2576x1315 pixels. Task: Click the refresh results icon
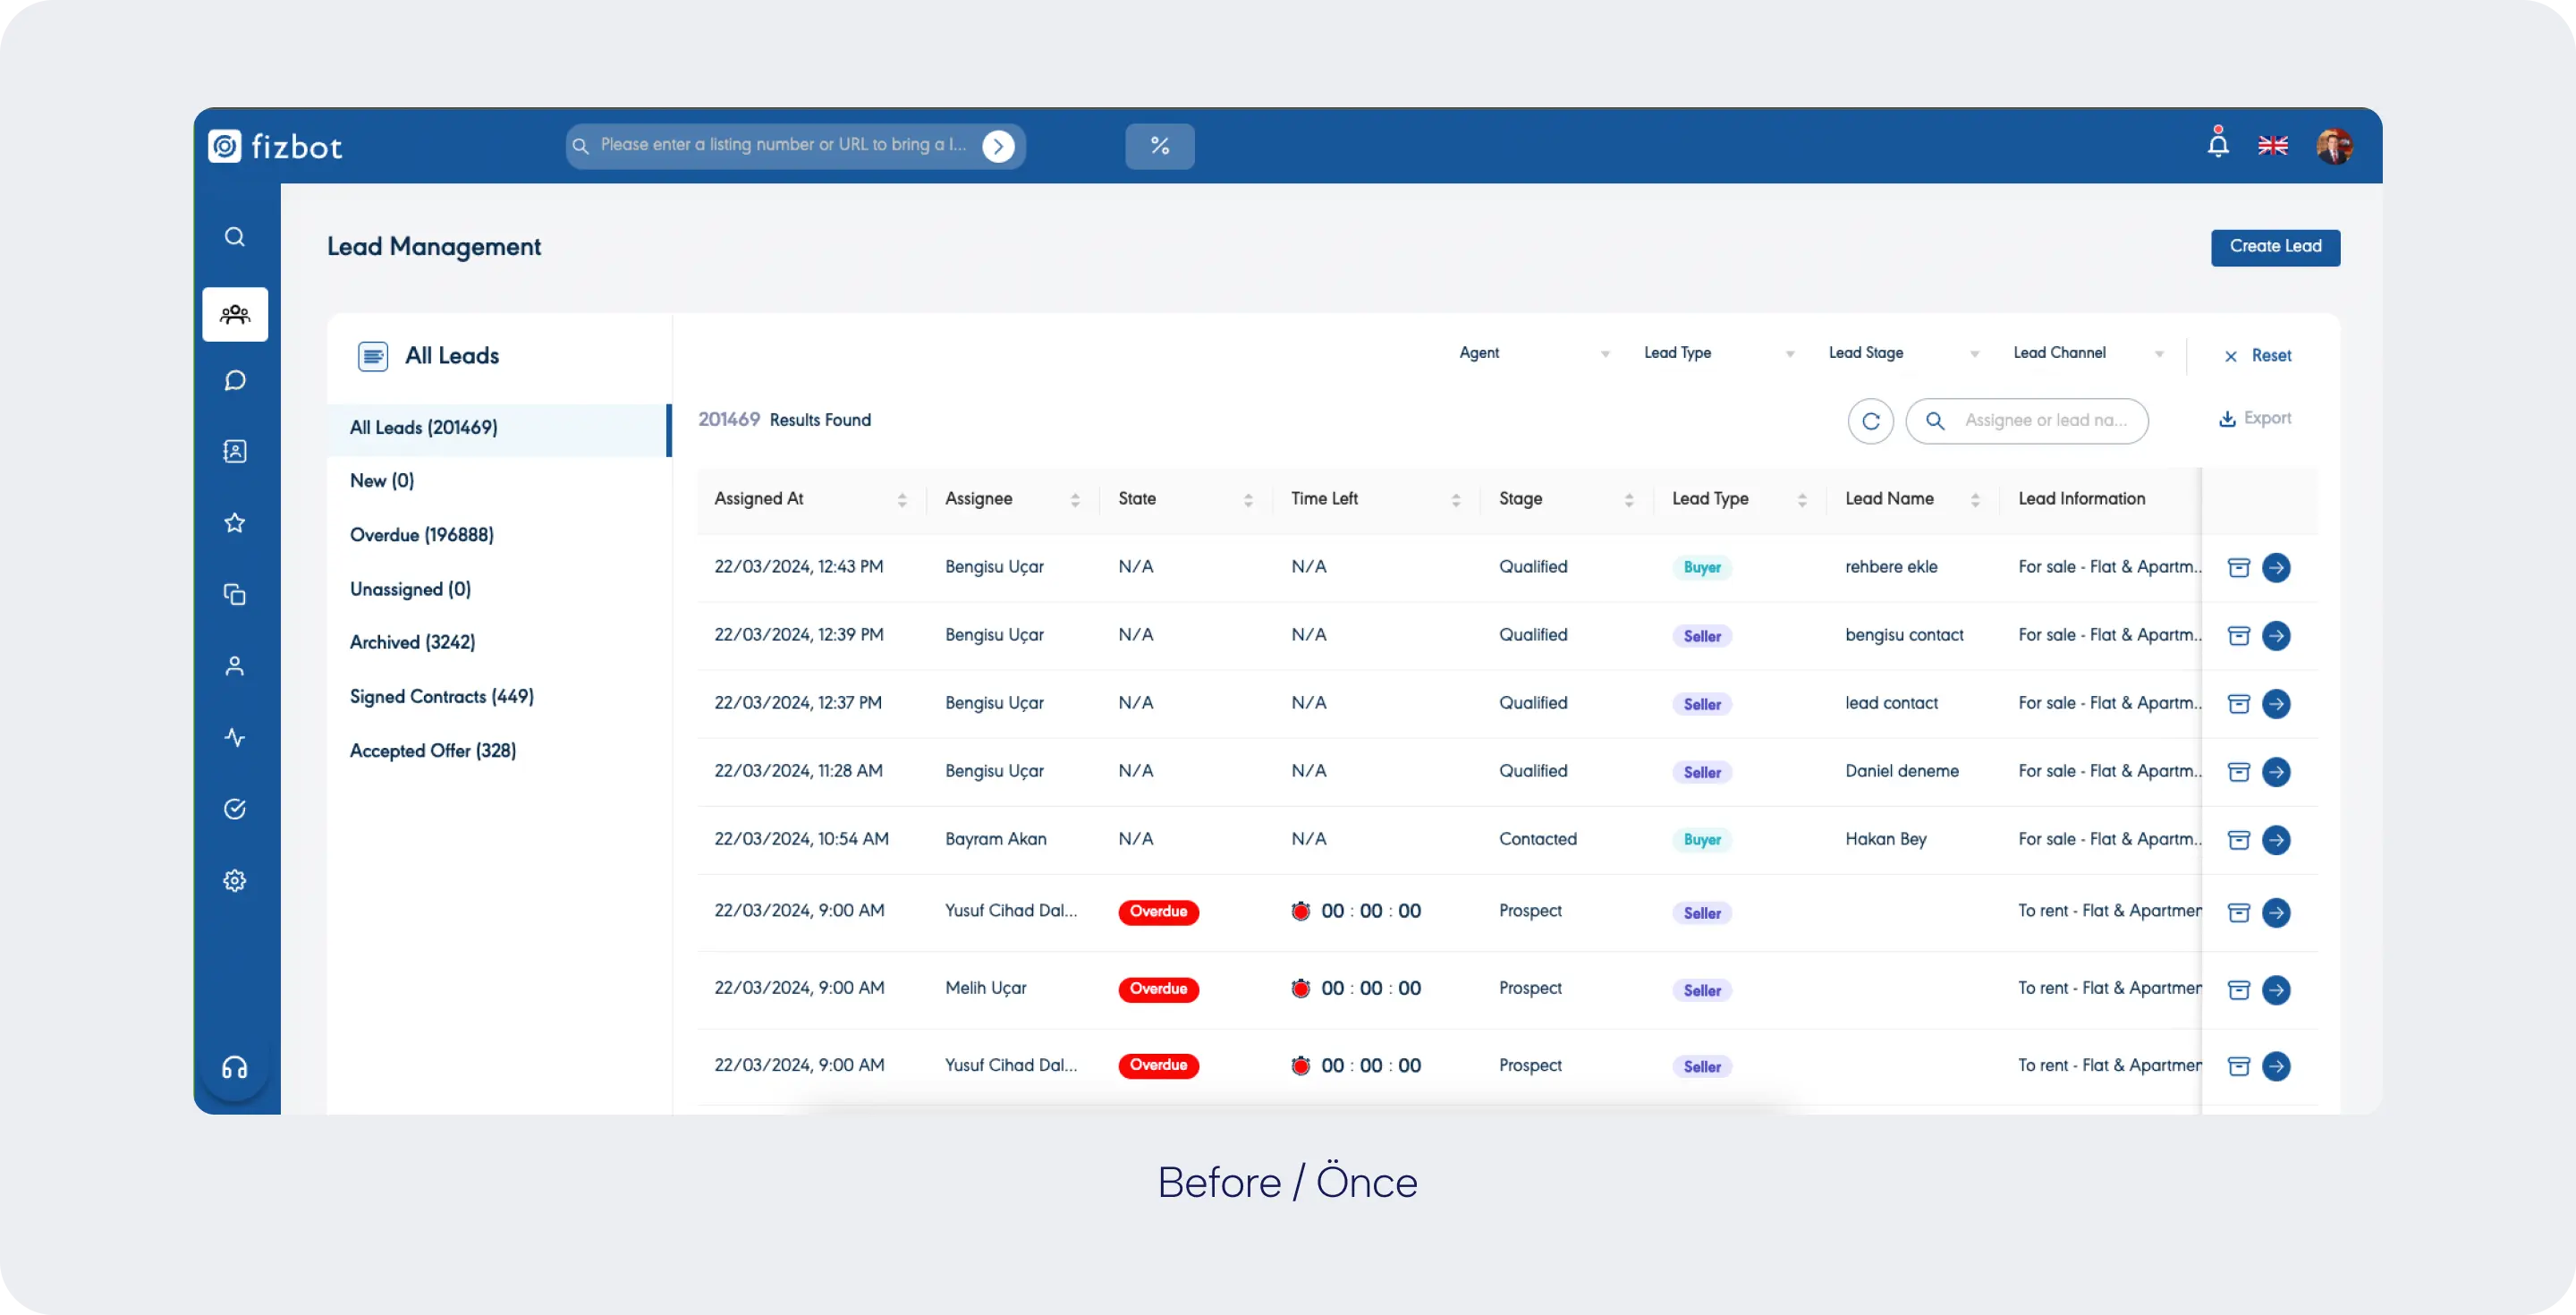tap(1870, 421)
